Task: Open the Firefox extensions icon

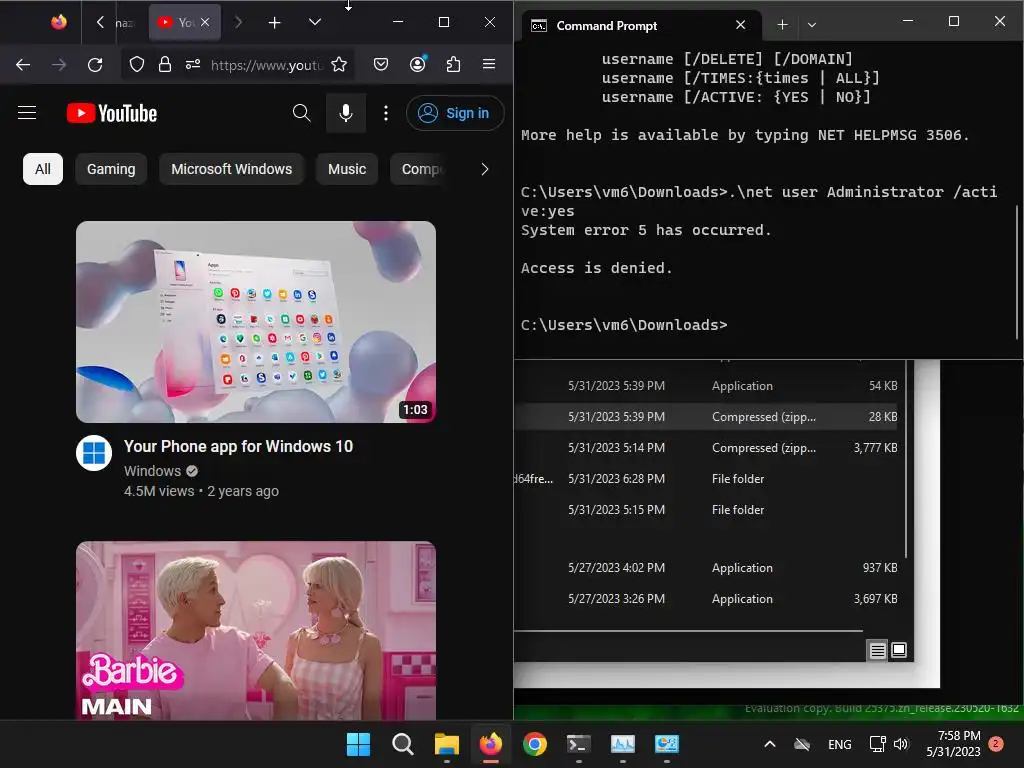Action: tap(453, 65)
